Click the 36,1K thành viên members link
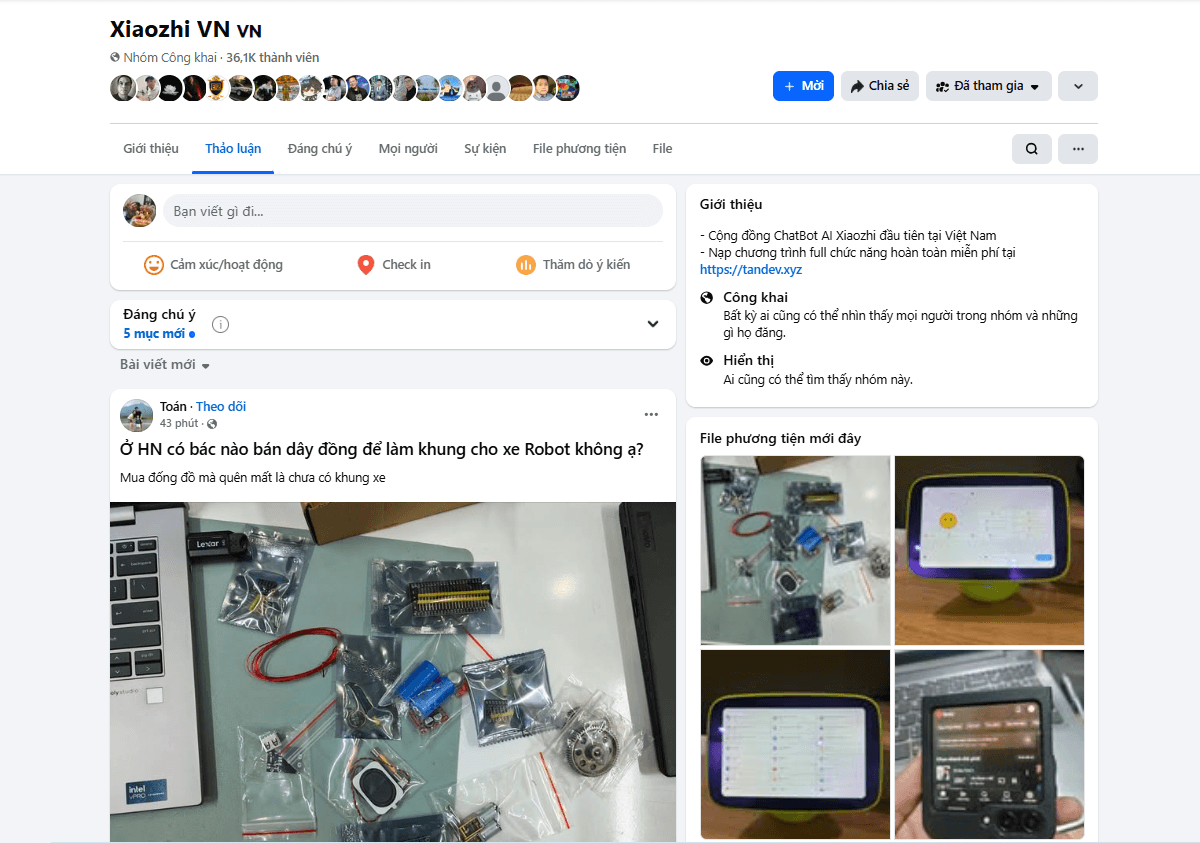This screenshot has height=843, width=1200. pos(273,58)
